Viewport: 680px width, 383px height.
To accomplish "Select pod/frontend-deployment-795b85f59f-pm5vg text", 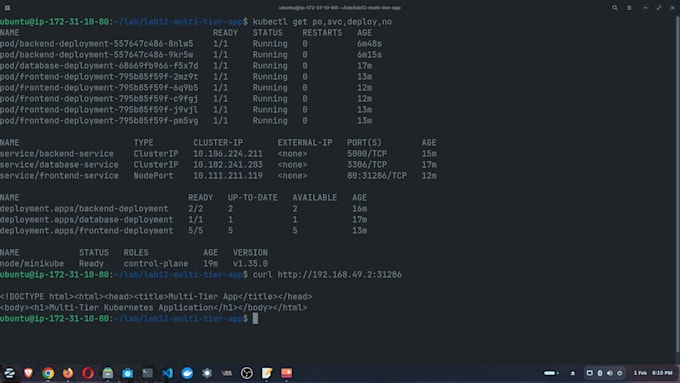I will (99, 121).
